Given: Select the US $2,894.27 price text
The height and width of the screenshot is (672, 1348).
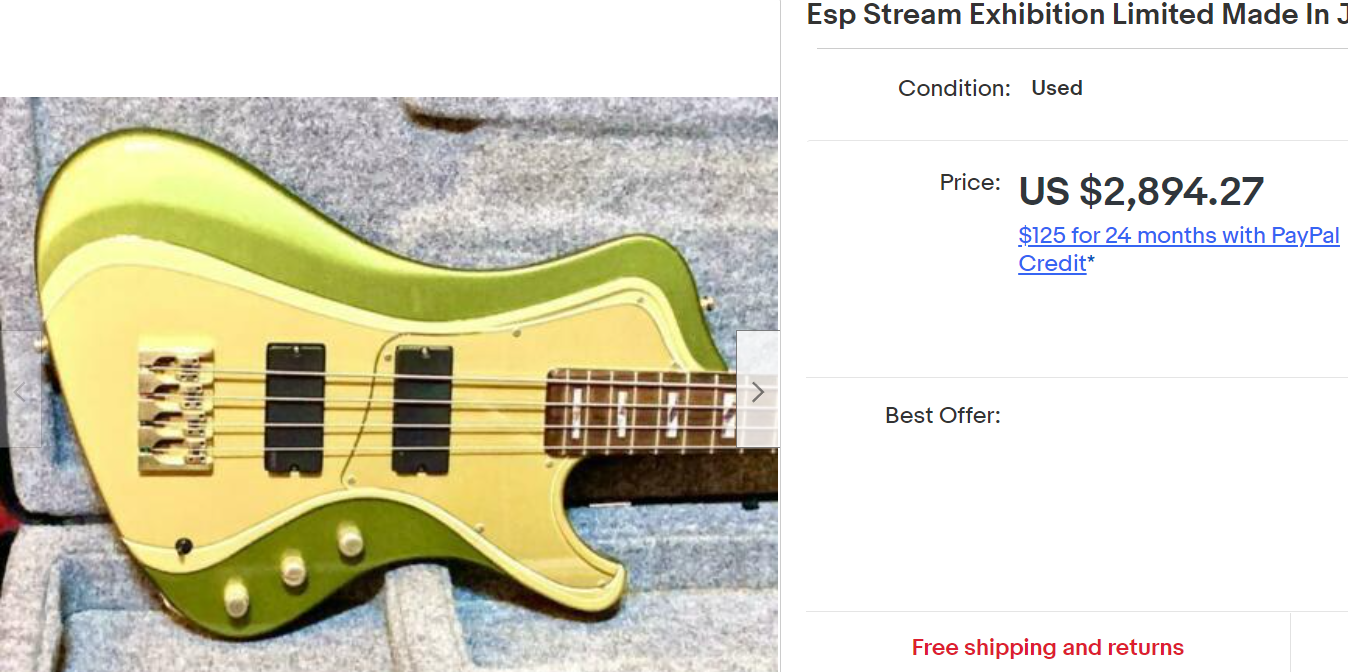Looking at the screenshot, I should pyautogui.click(x=1141, y=191).
